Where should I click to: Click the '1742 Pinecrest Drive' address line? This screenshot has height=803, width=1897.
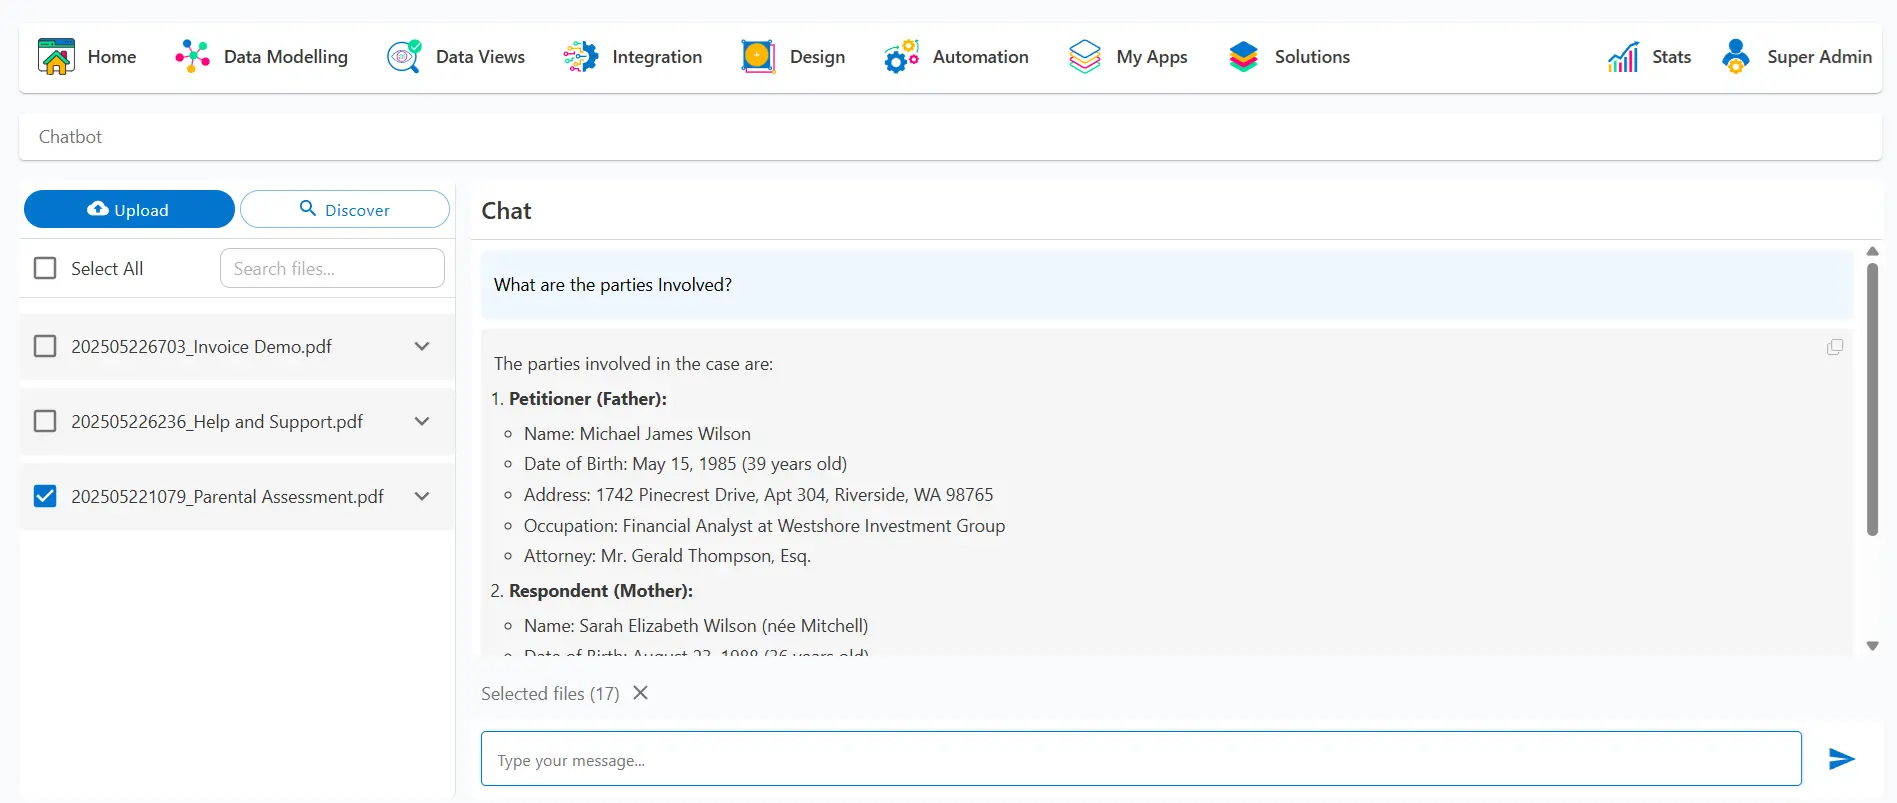coord(759,495)
